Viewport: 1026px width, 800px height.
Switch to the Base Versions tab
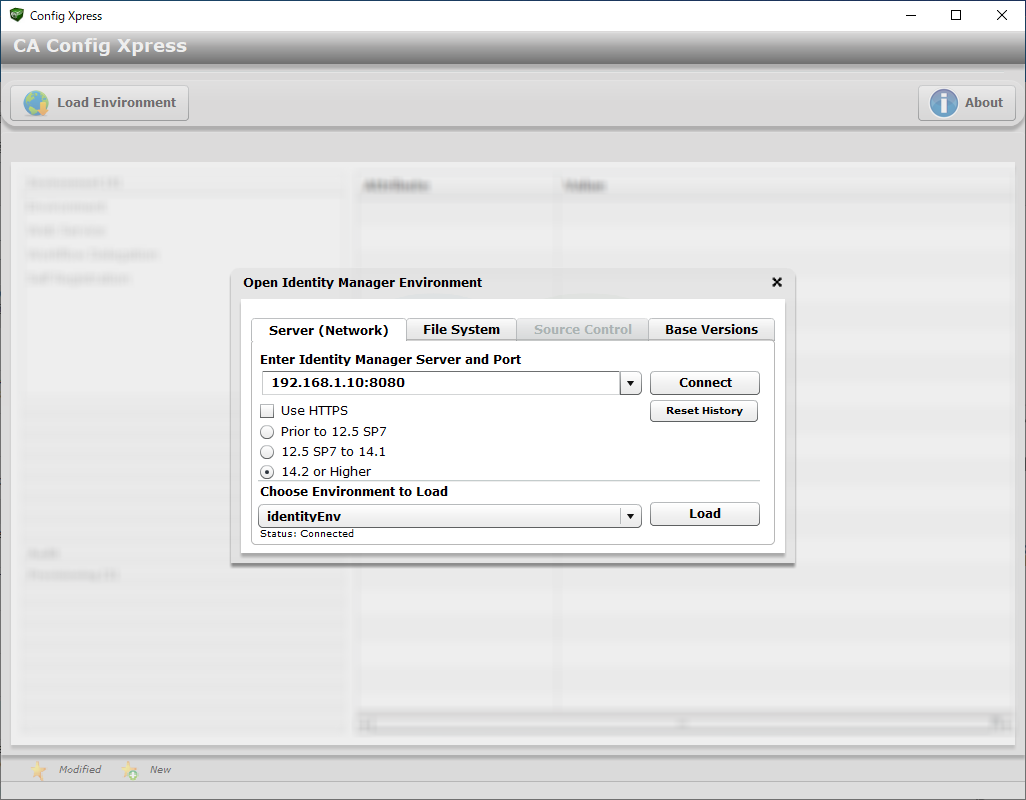pos(711,330)
